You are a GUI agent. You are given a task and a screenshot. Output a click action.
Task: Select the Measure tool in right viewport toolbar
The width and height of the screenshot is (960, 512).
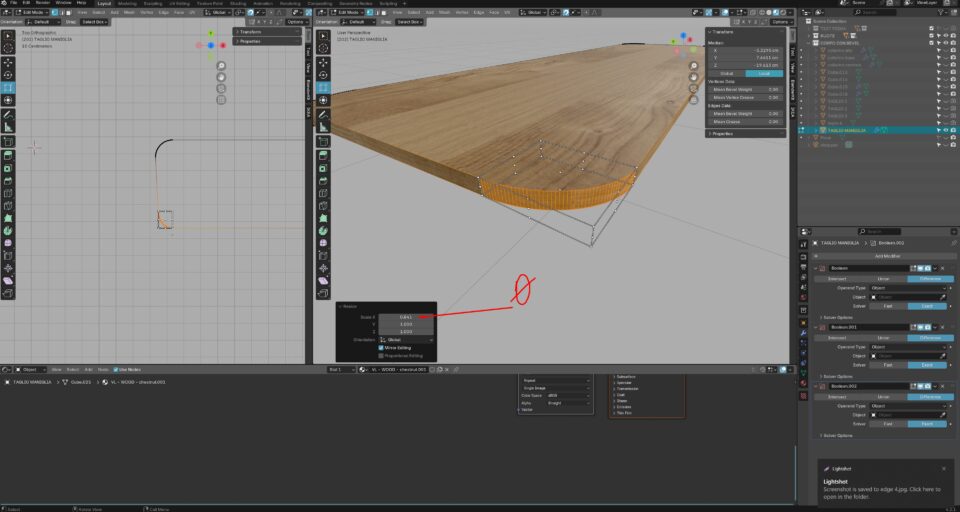(x=323, y=127)
